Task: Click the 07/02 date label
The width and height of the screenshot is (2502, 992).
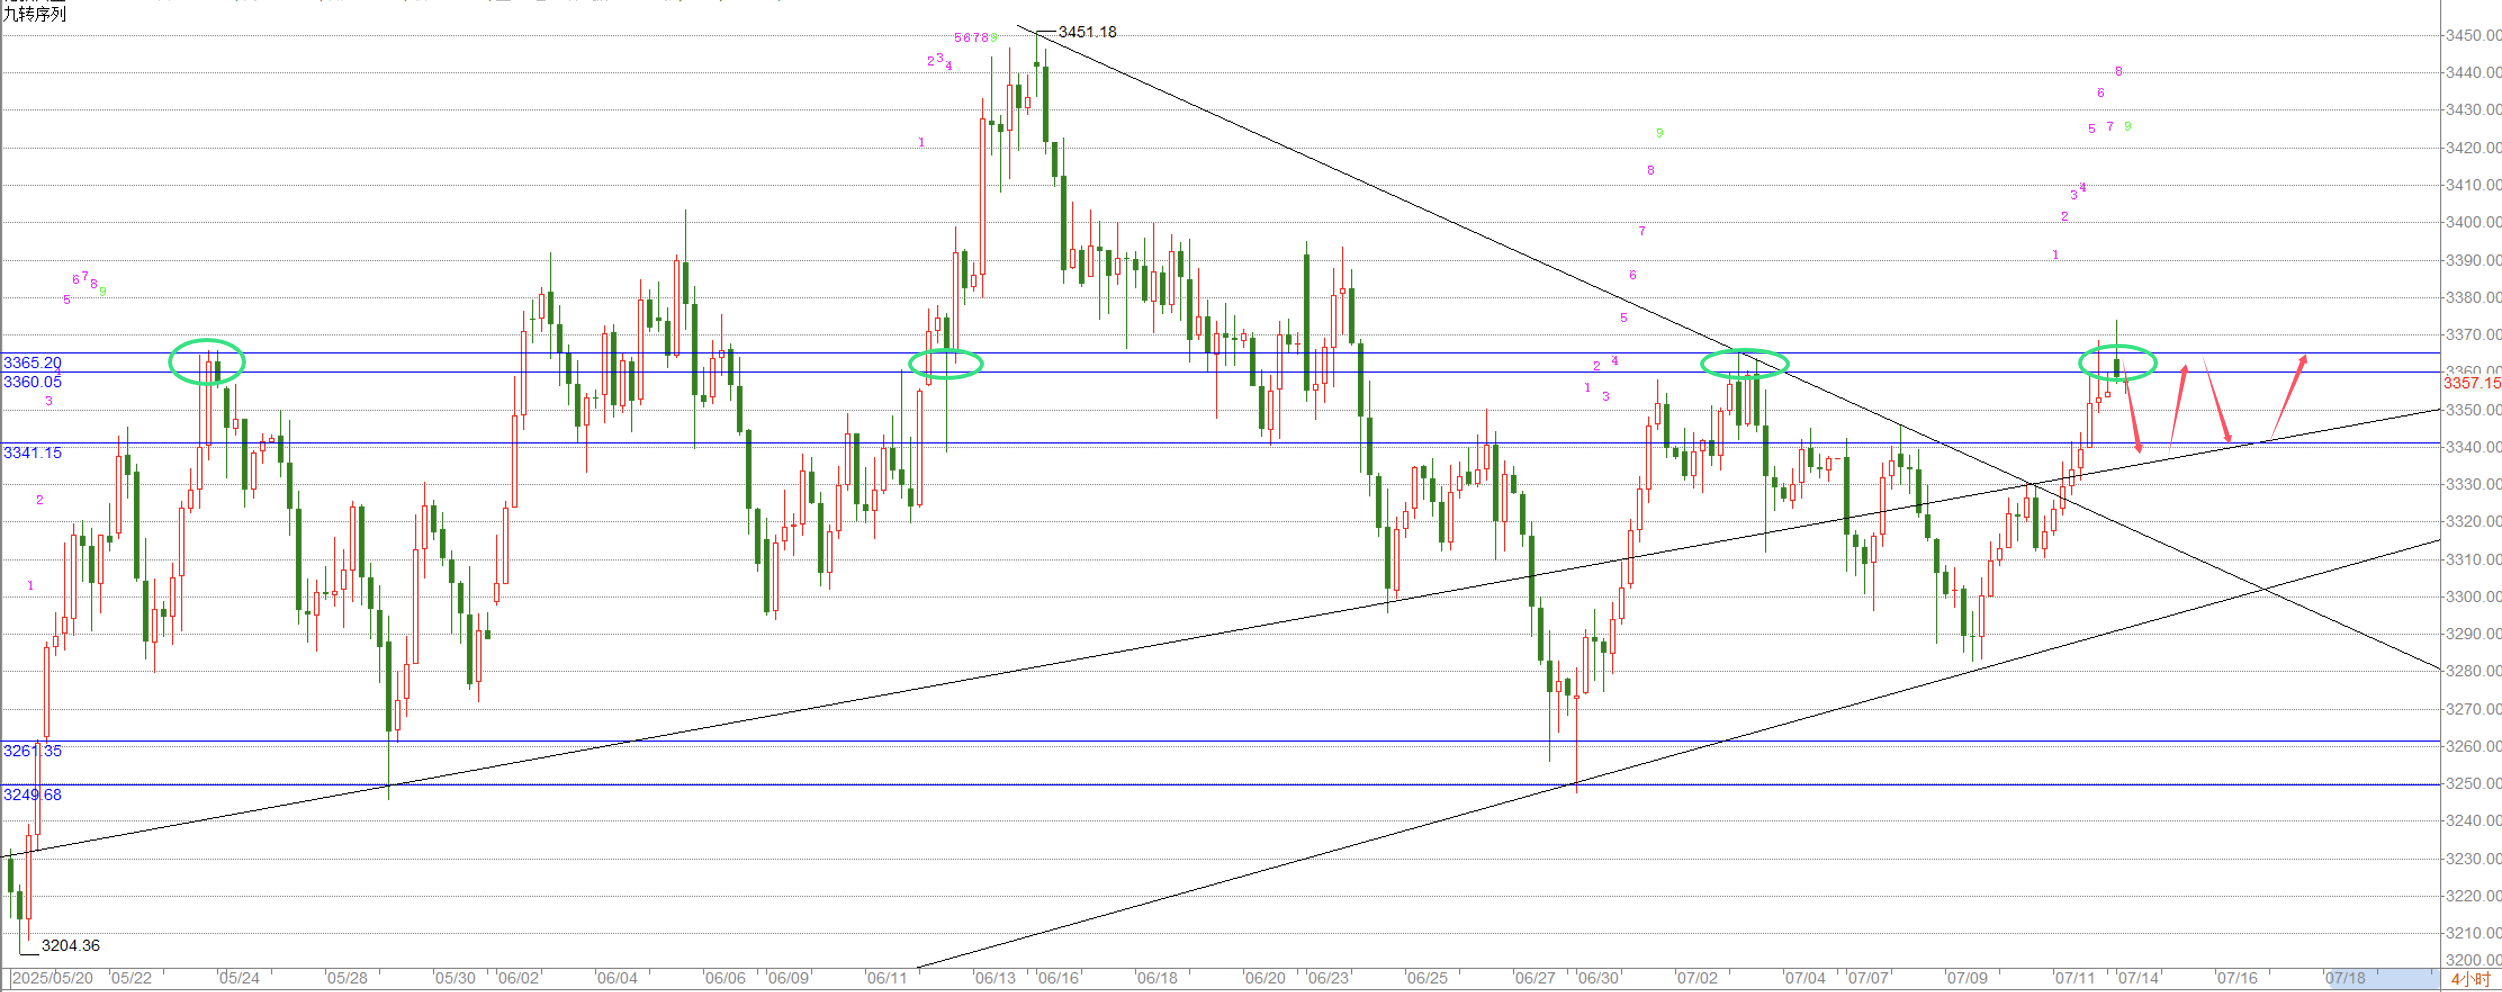Action: (1698, 978)
